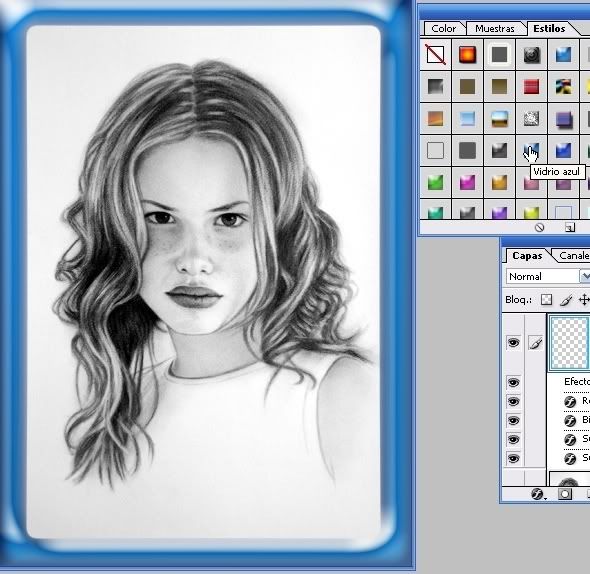This screenshot has width=590, height=574.
Task: Toggle the lock position arrows icon
Action: click(x=584, y=300)
